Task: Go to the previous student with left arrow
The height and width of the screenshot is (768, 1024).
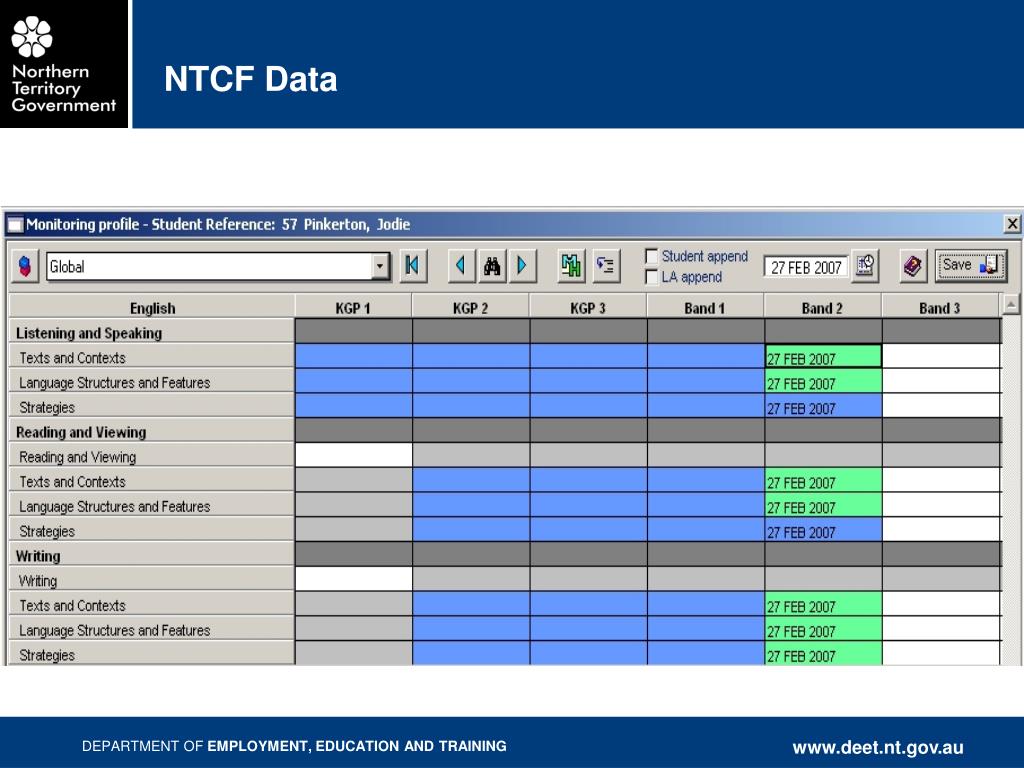Action: pos(461,266)
